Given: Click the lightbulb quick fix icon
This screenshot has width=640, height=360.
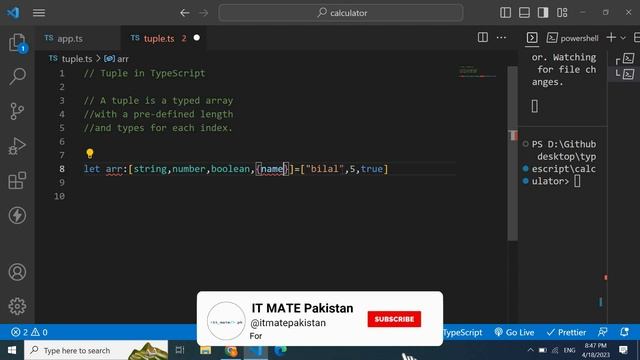Looking at the screenshot, I should 90,153.
